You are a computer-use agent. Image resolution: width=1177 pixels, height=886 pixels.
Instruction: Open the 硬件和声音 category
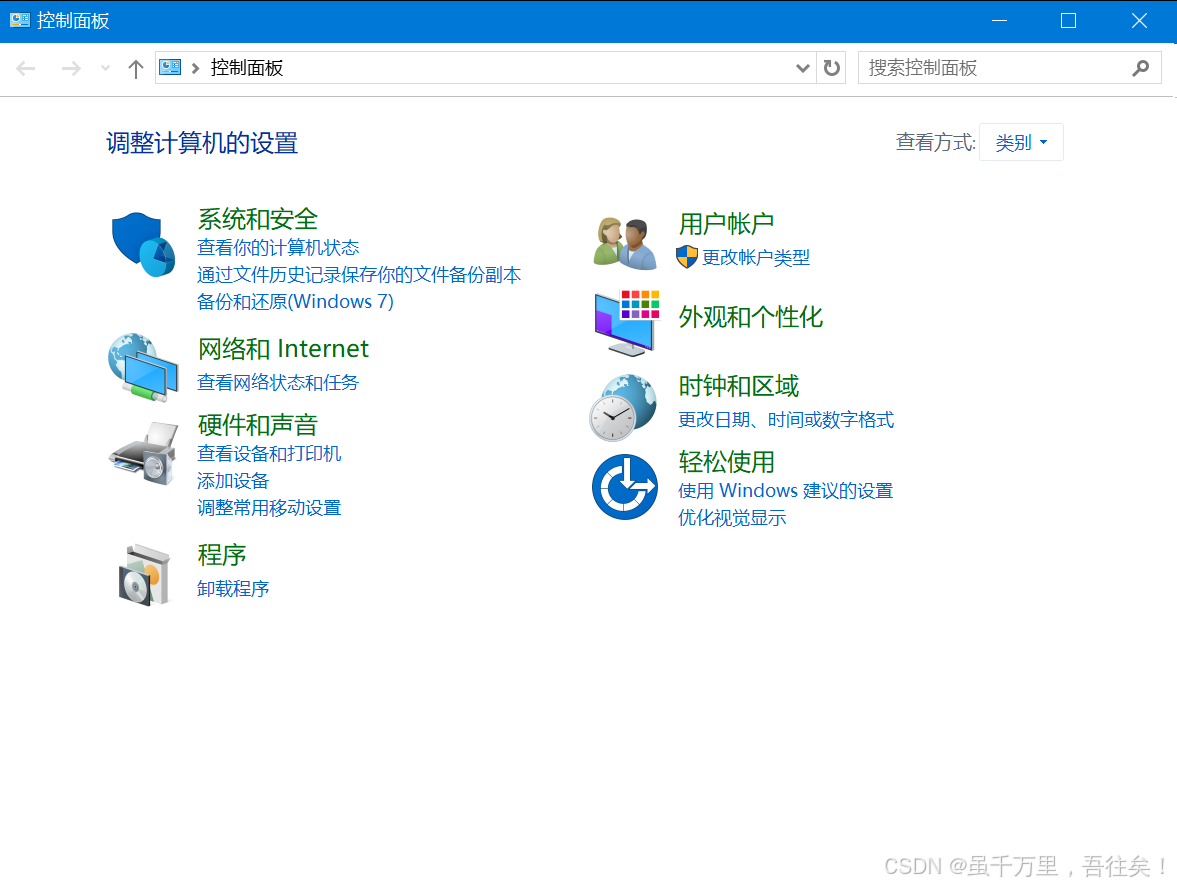click(x=257, y=424)
